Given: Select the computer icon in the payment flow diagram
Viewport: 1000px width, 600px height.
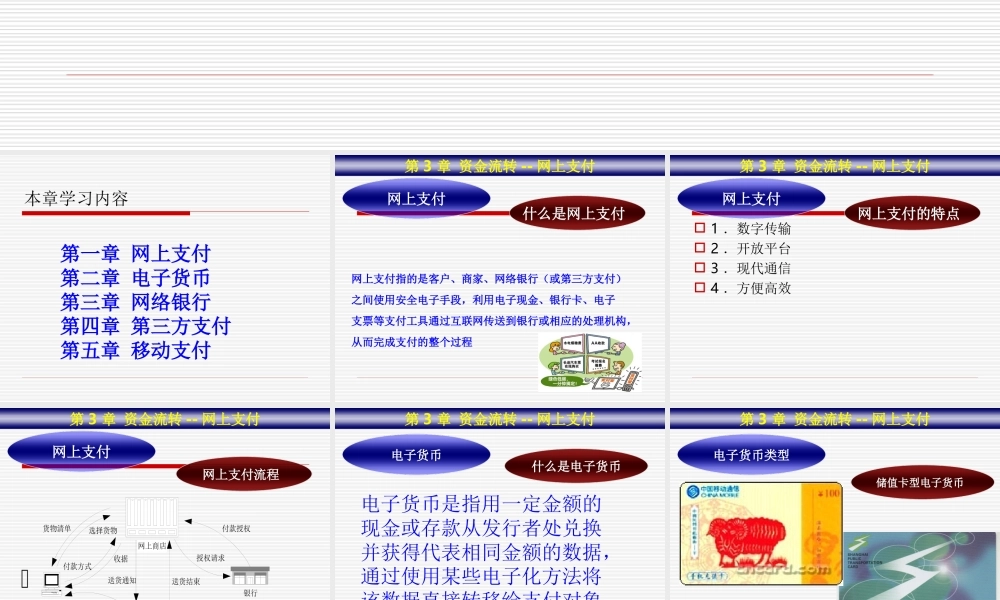Looking at the screenshot, I should pos(50,582).
